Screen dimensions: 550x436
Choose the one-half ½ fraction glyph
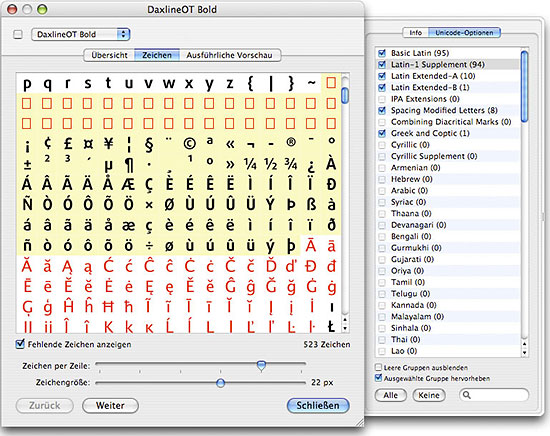[x=270, y=164]
